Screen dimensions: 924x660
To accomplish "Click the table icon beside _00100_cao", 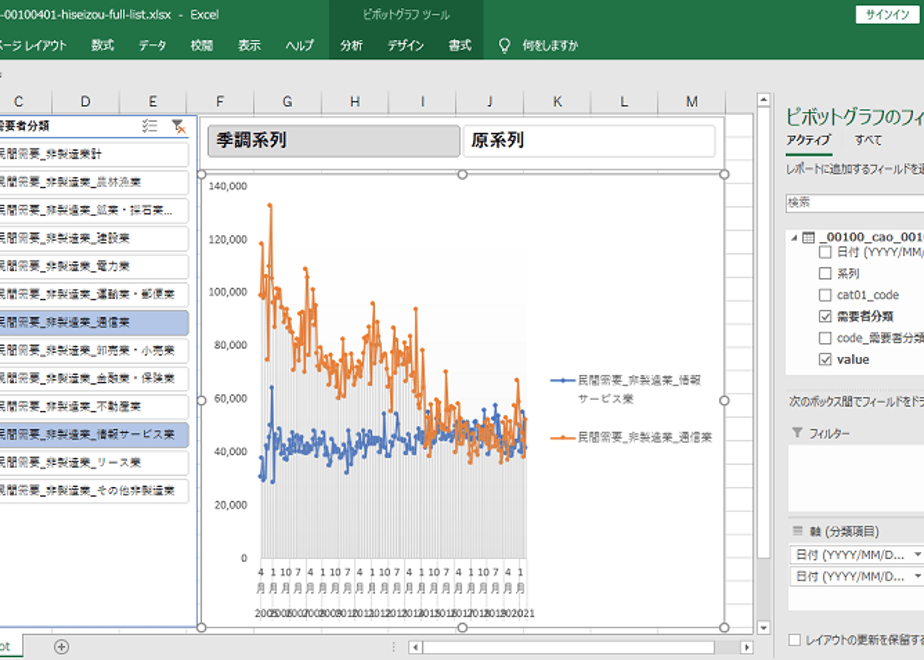I will (x=808, y=237).
